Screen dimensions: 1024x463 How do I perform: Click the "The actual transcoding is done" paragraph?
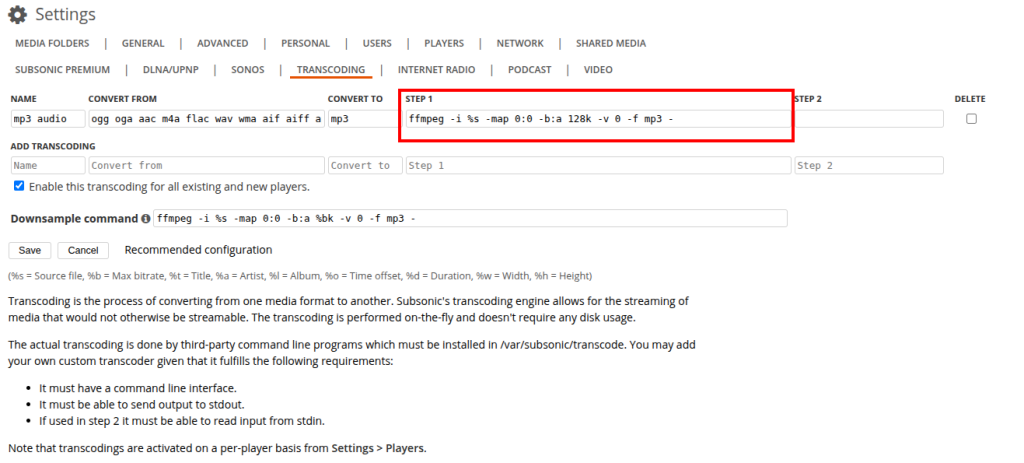[351, 353]
